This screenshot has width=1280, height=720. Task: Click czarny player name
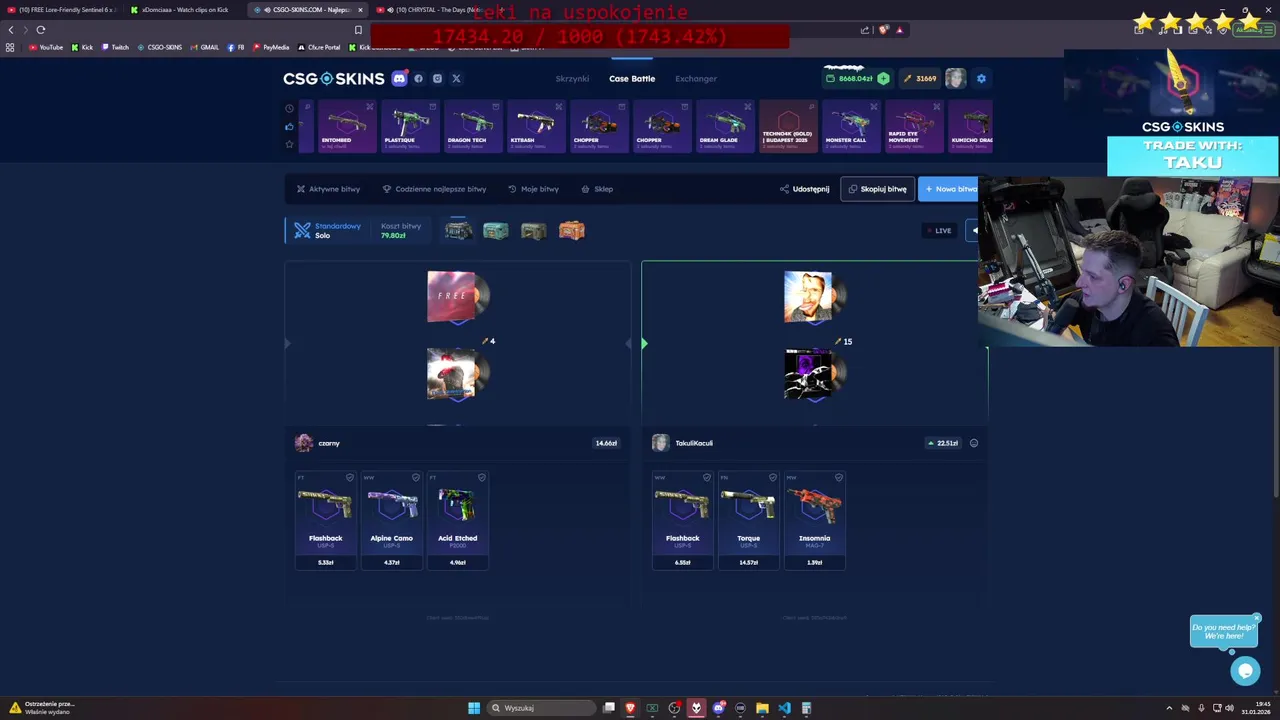(329, 443)
